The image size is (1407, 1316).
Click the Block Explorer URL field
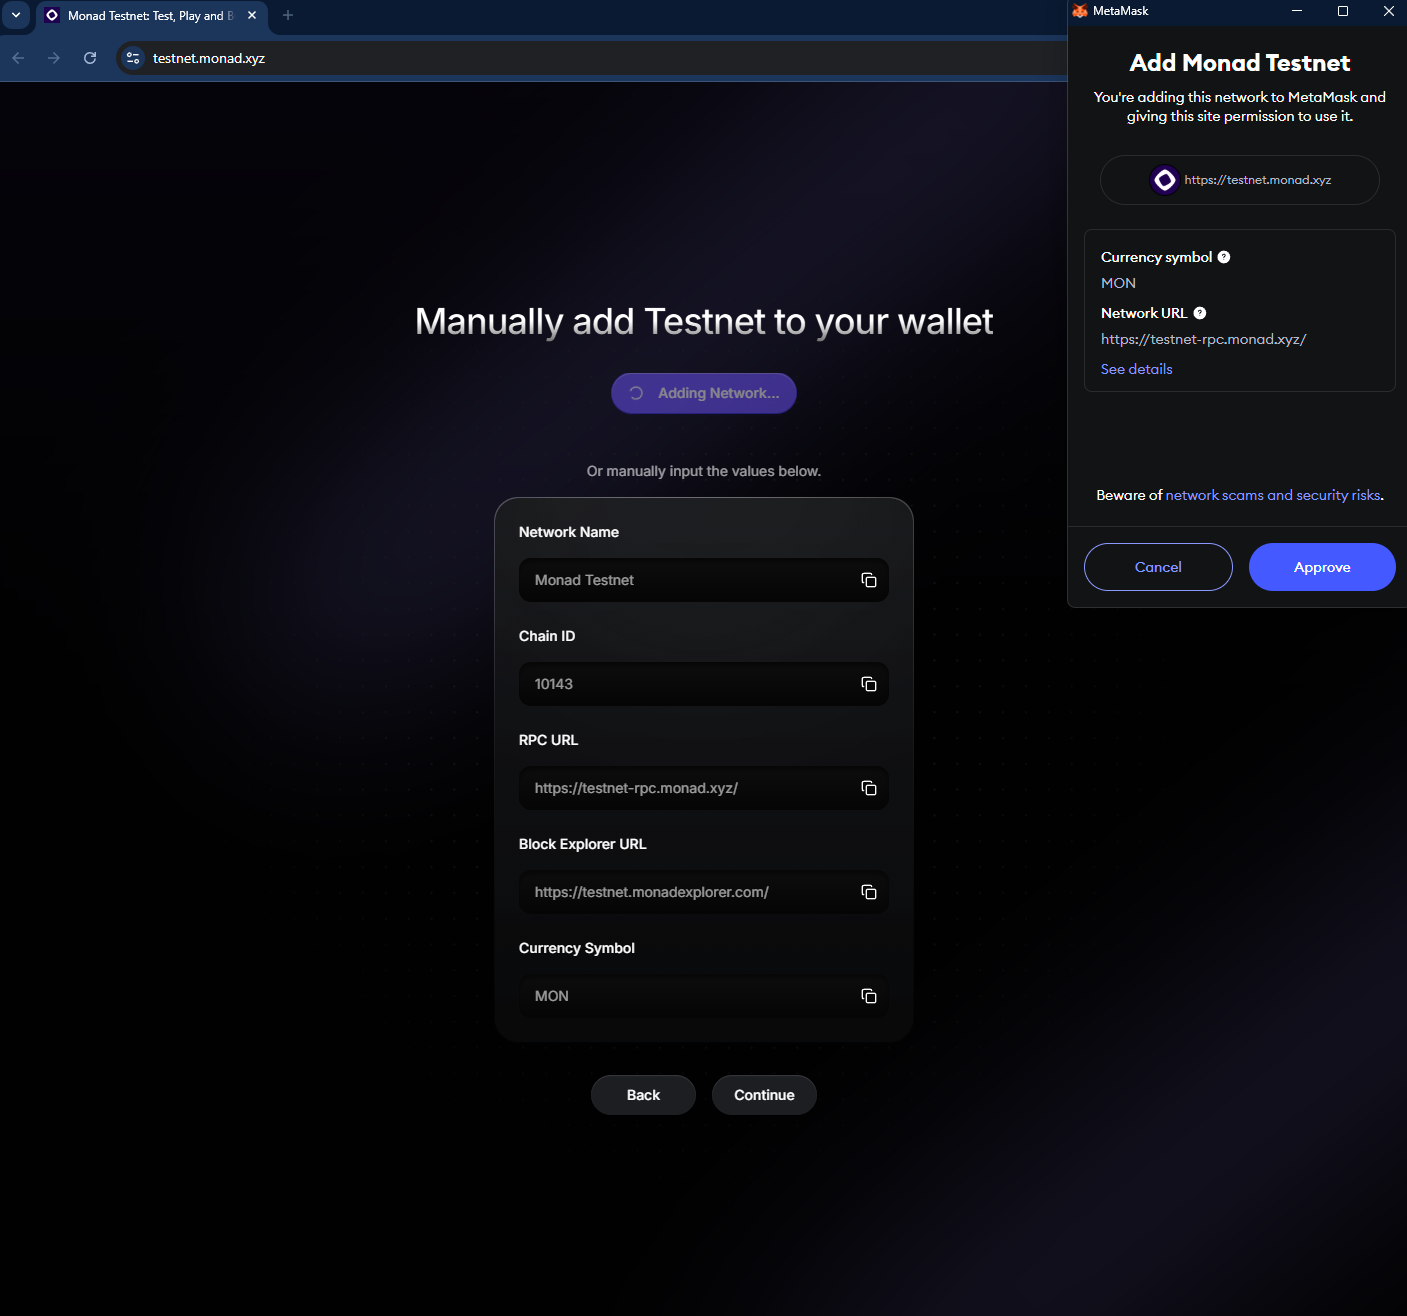(704, 892)
